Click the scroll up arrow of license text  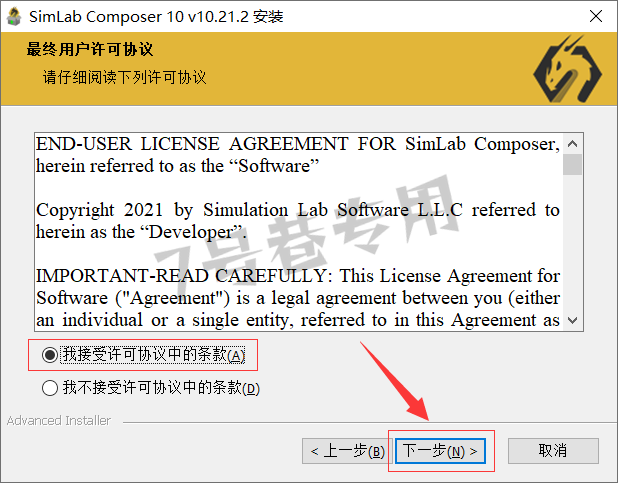572,144
